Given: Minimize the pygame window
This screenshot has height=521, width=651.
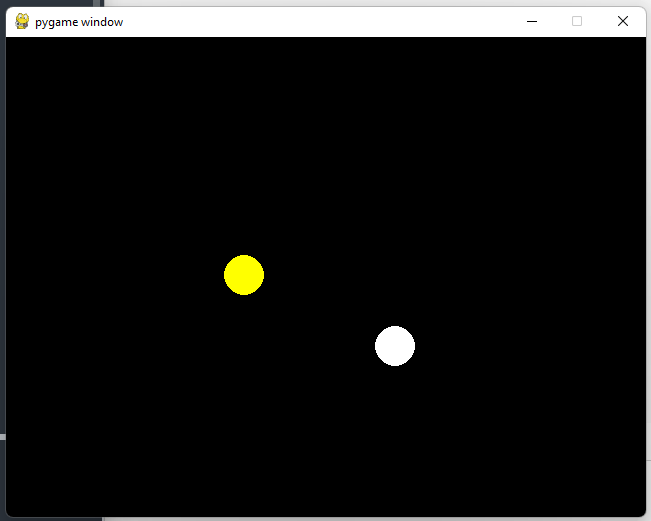Looking at the screenshot, I should [x=532, y=21].
